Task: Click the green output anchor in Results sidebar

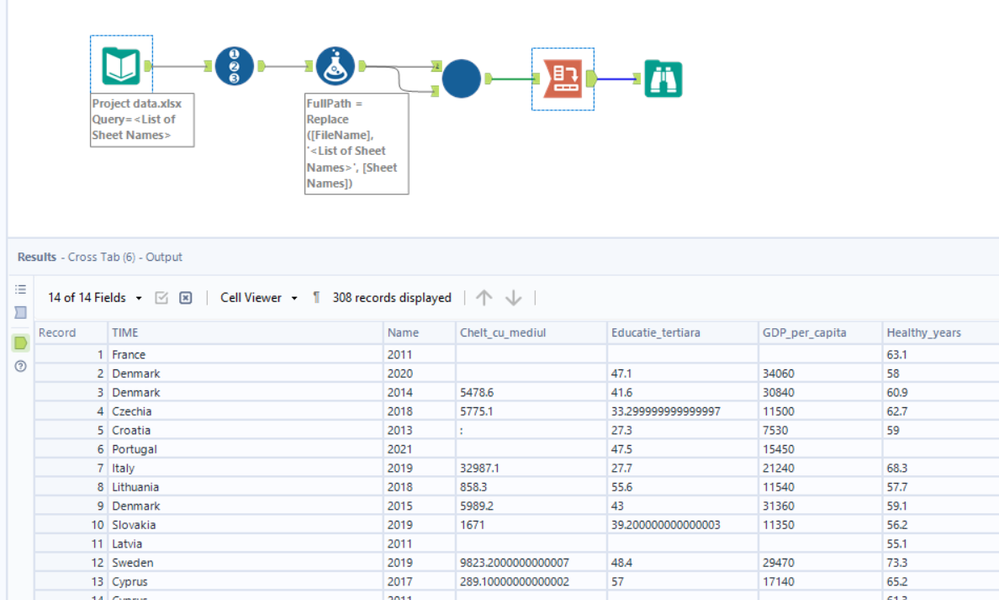Action: click(x=20, y=343)
